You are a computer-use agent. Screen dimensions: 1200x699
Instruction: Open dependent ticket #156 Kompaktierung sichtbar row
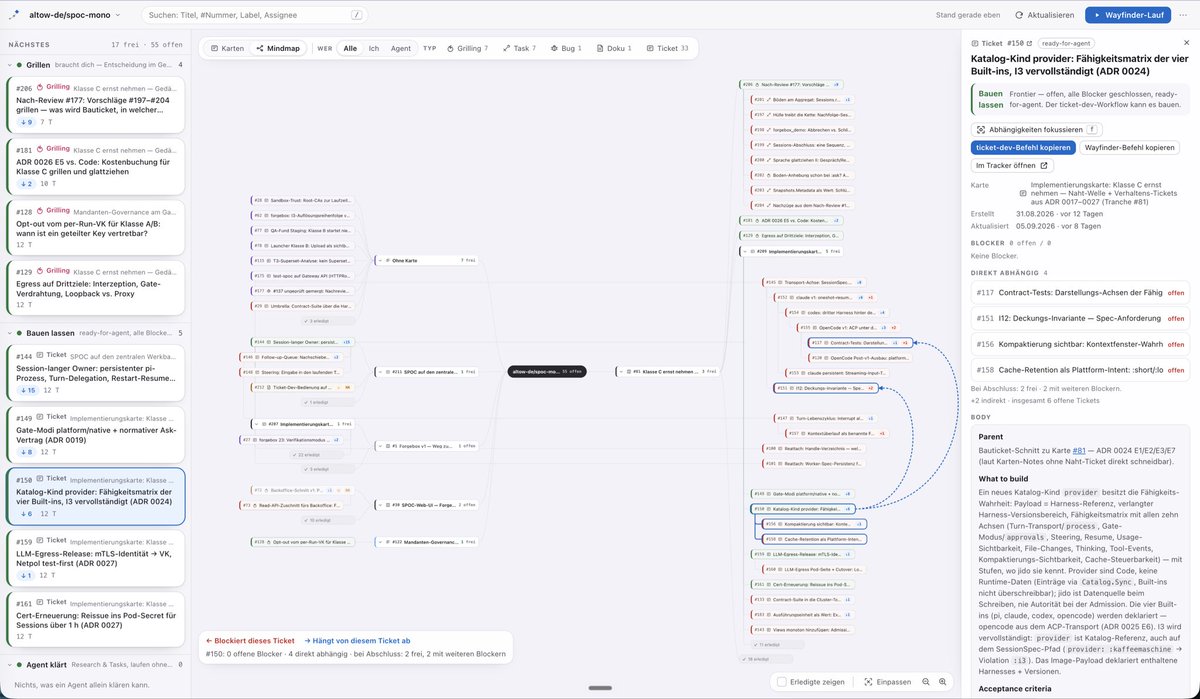coord(1080,344)
